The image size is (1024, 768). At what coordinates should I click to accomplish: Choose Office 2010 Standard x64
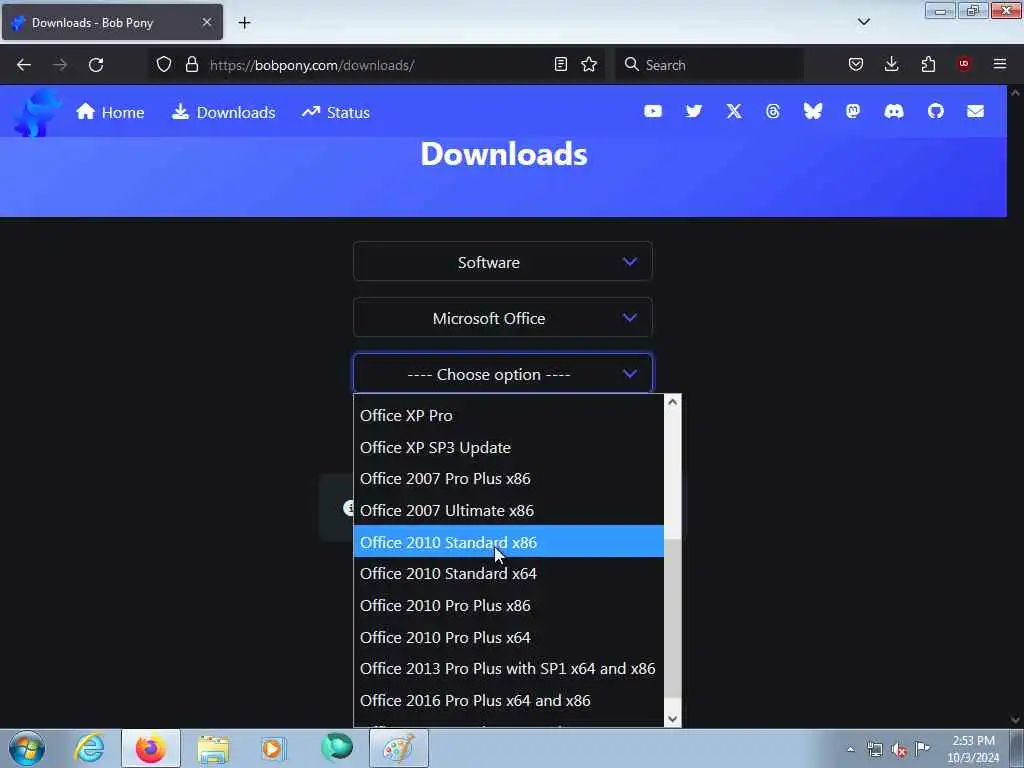pos(508,573)
